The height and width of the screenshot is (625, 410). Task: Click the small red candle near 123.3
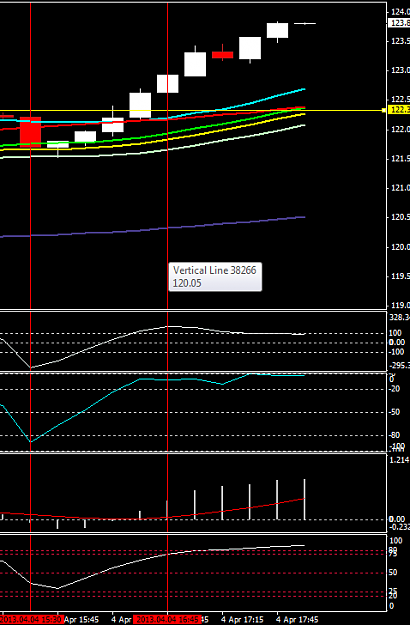222,55
